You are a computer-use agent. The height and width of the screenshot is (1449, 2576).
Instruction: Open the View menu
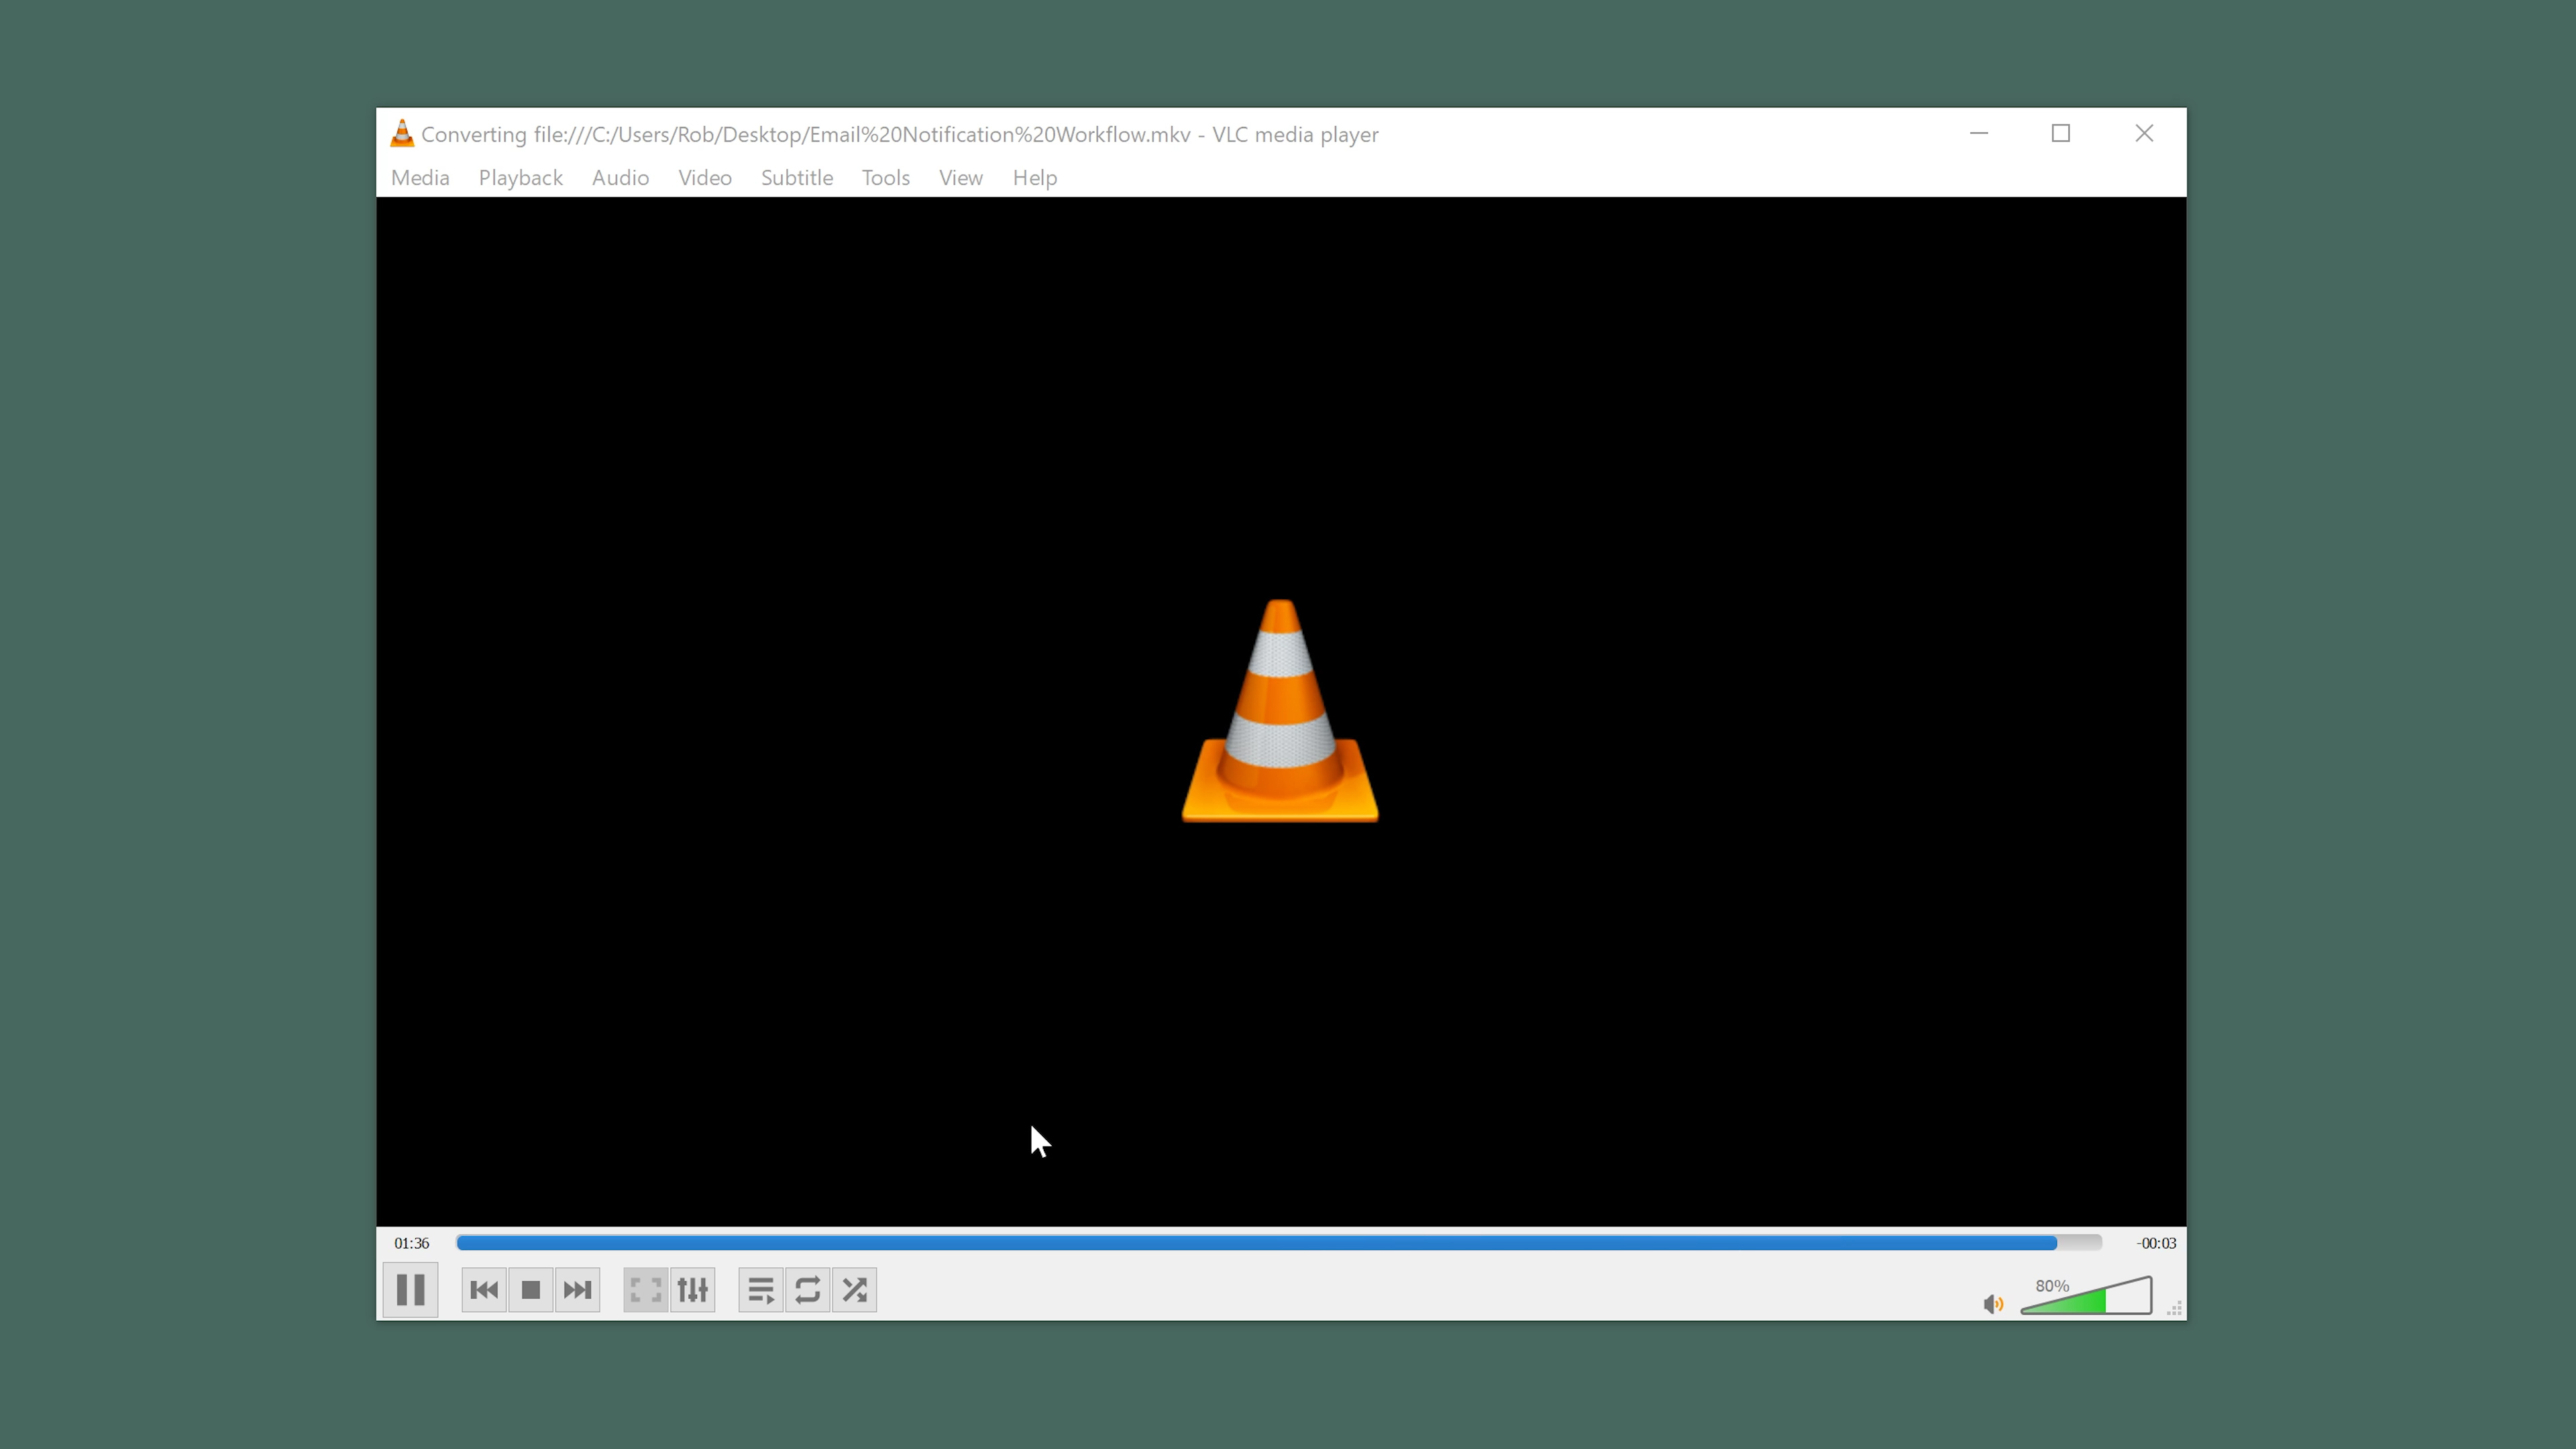tap(961, 178)
